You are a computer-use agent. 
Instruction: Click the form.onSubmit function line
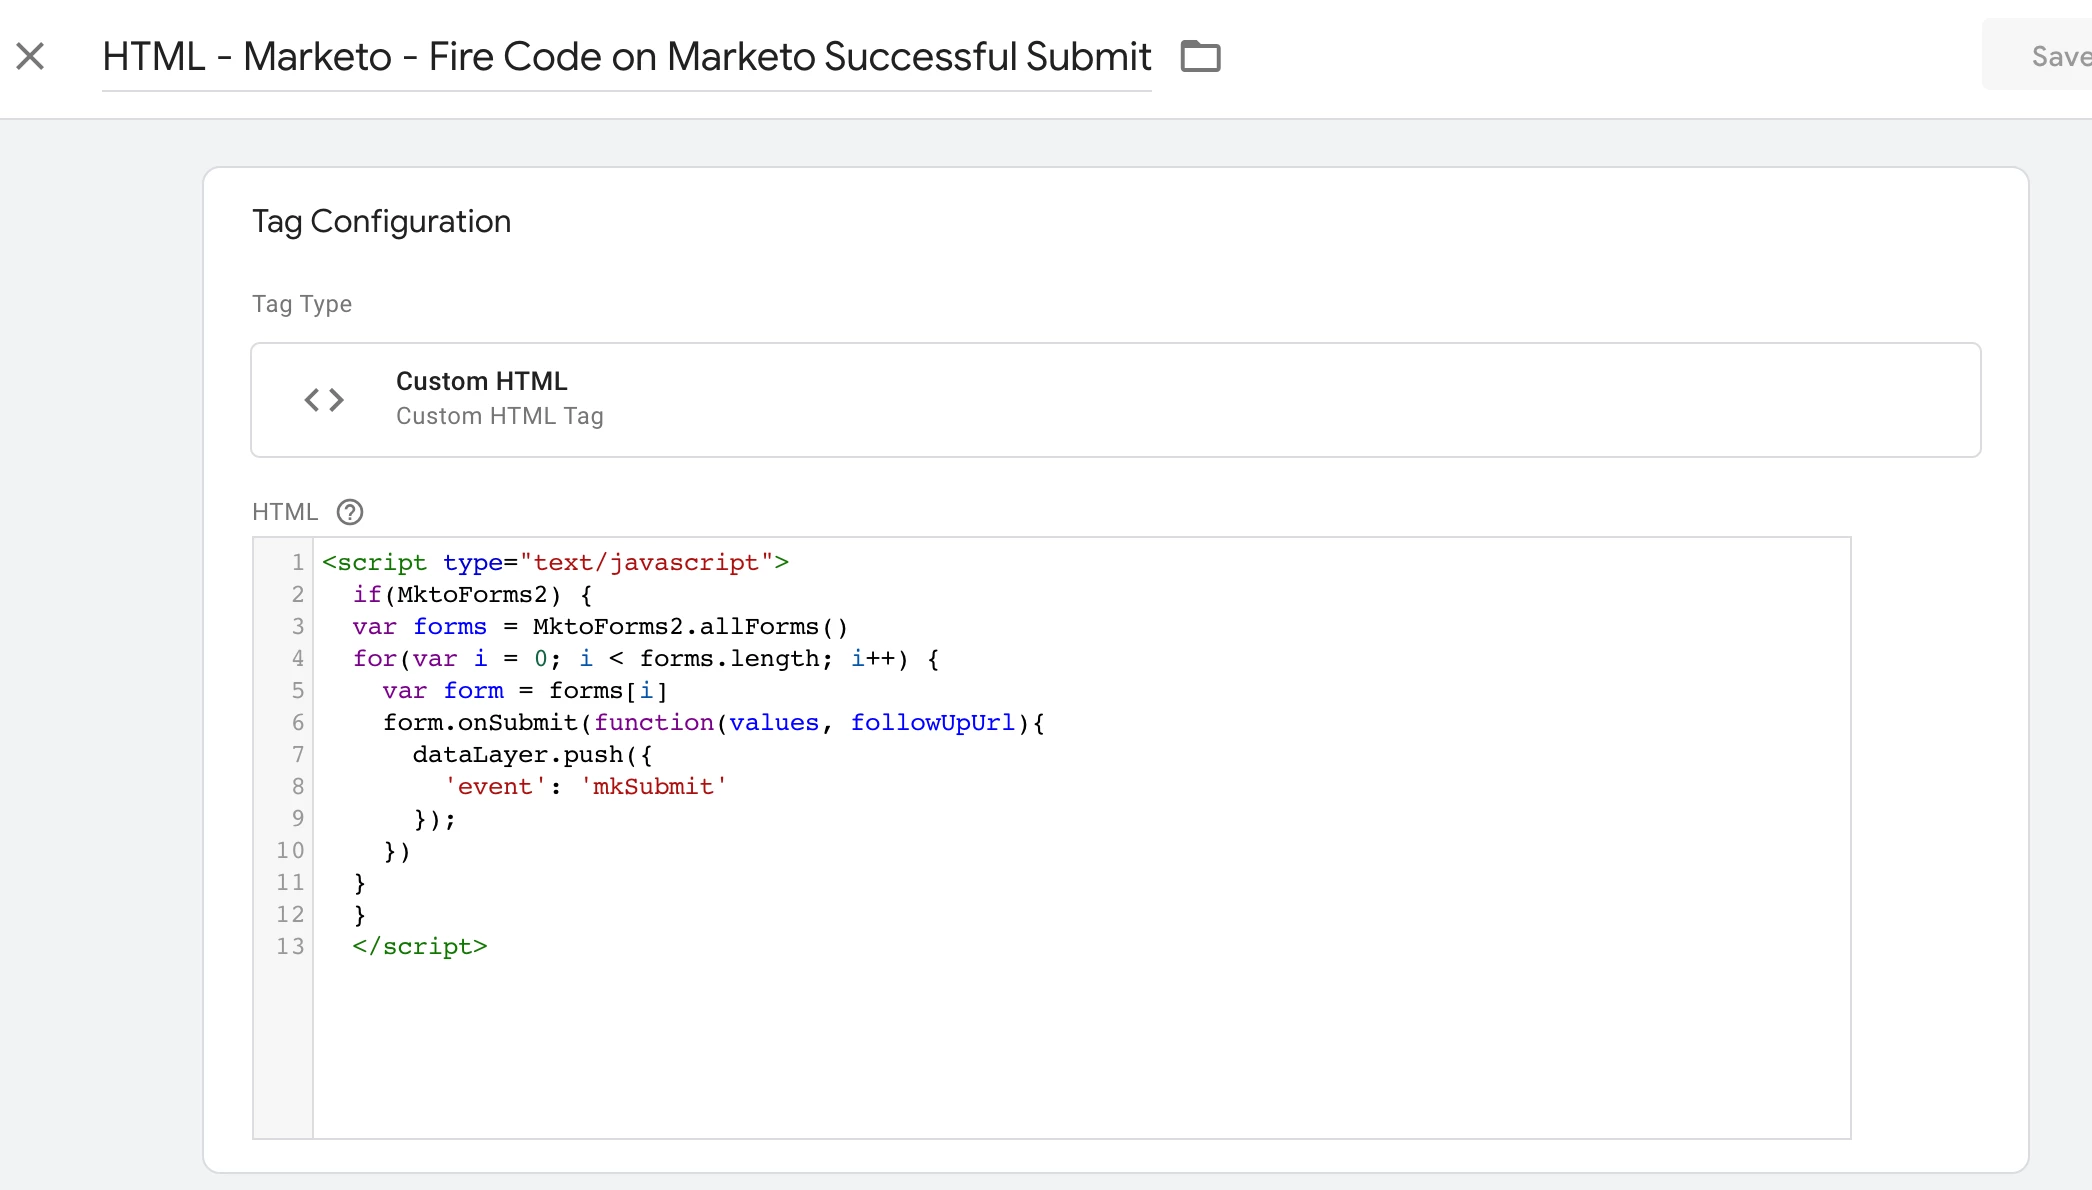click(x=713, y=723)
